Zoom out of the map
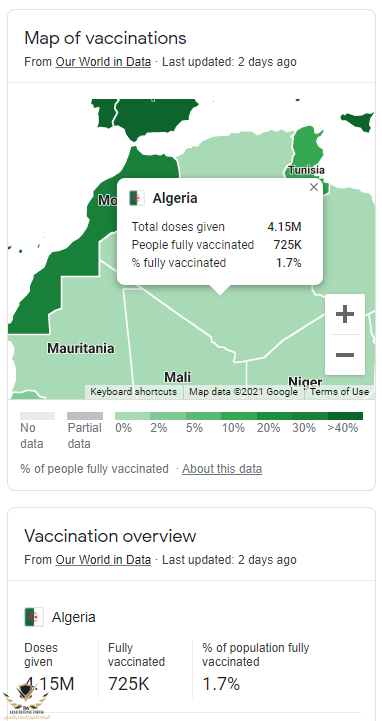The width and height of the screenshot is (382, 721). 345,355
